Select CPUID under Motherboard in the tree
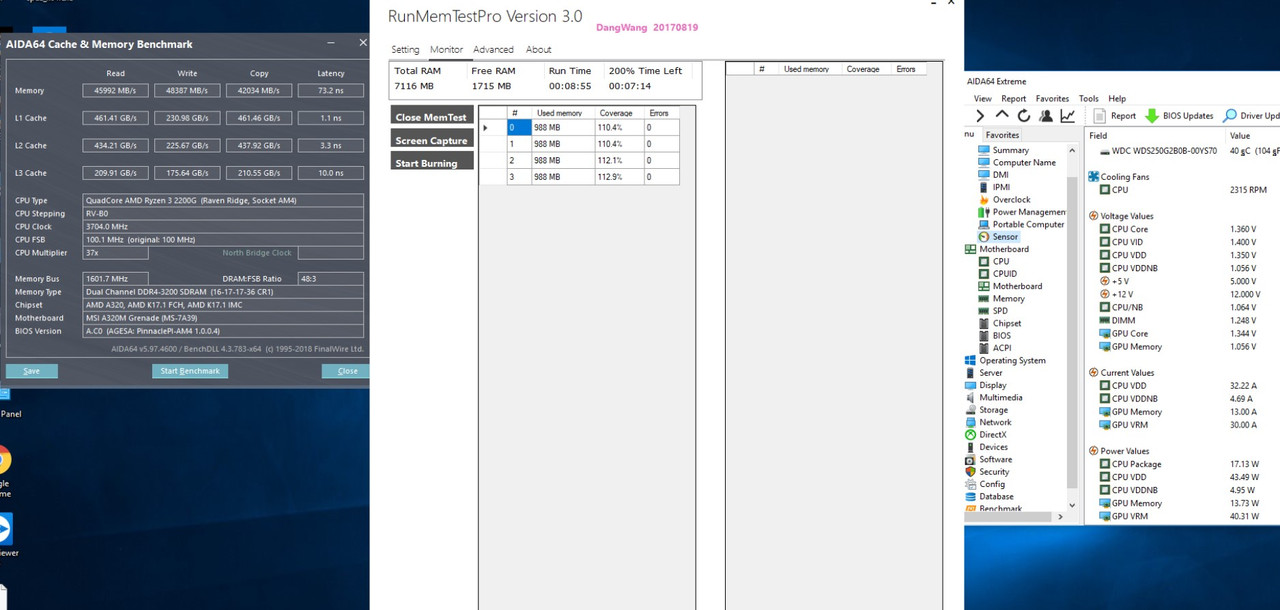 pyautogui.click(x=997, y=273)
